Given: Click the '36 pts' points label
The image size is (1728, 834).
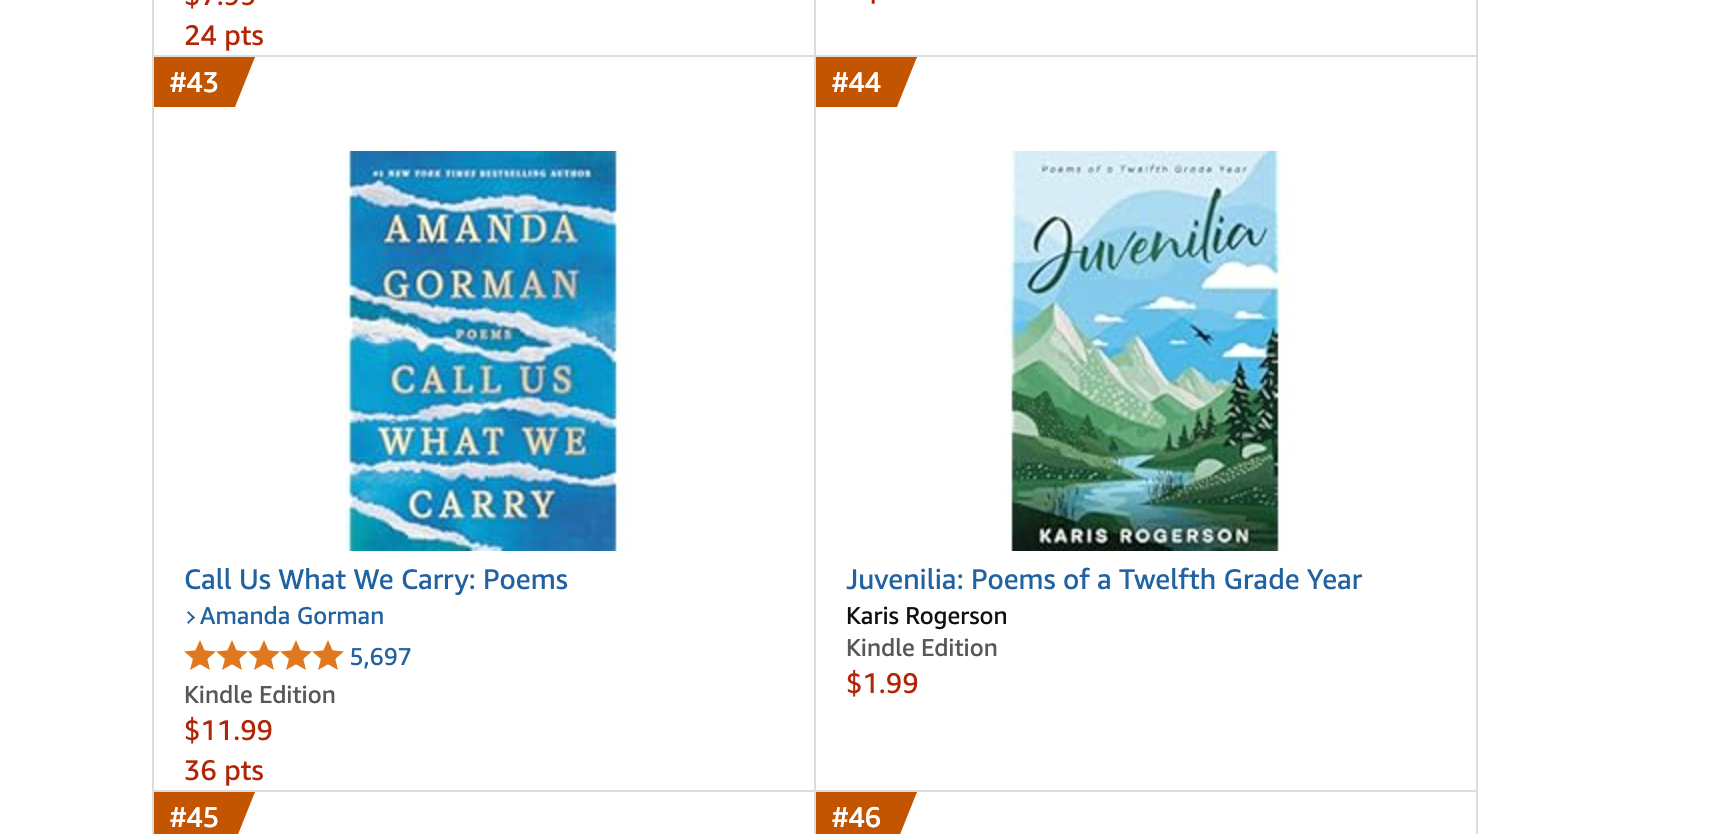Looking at the screenshot, I should [224, 770].
